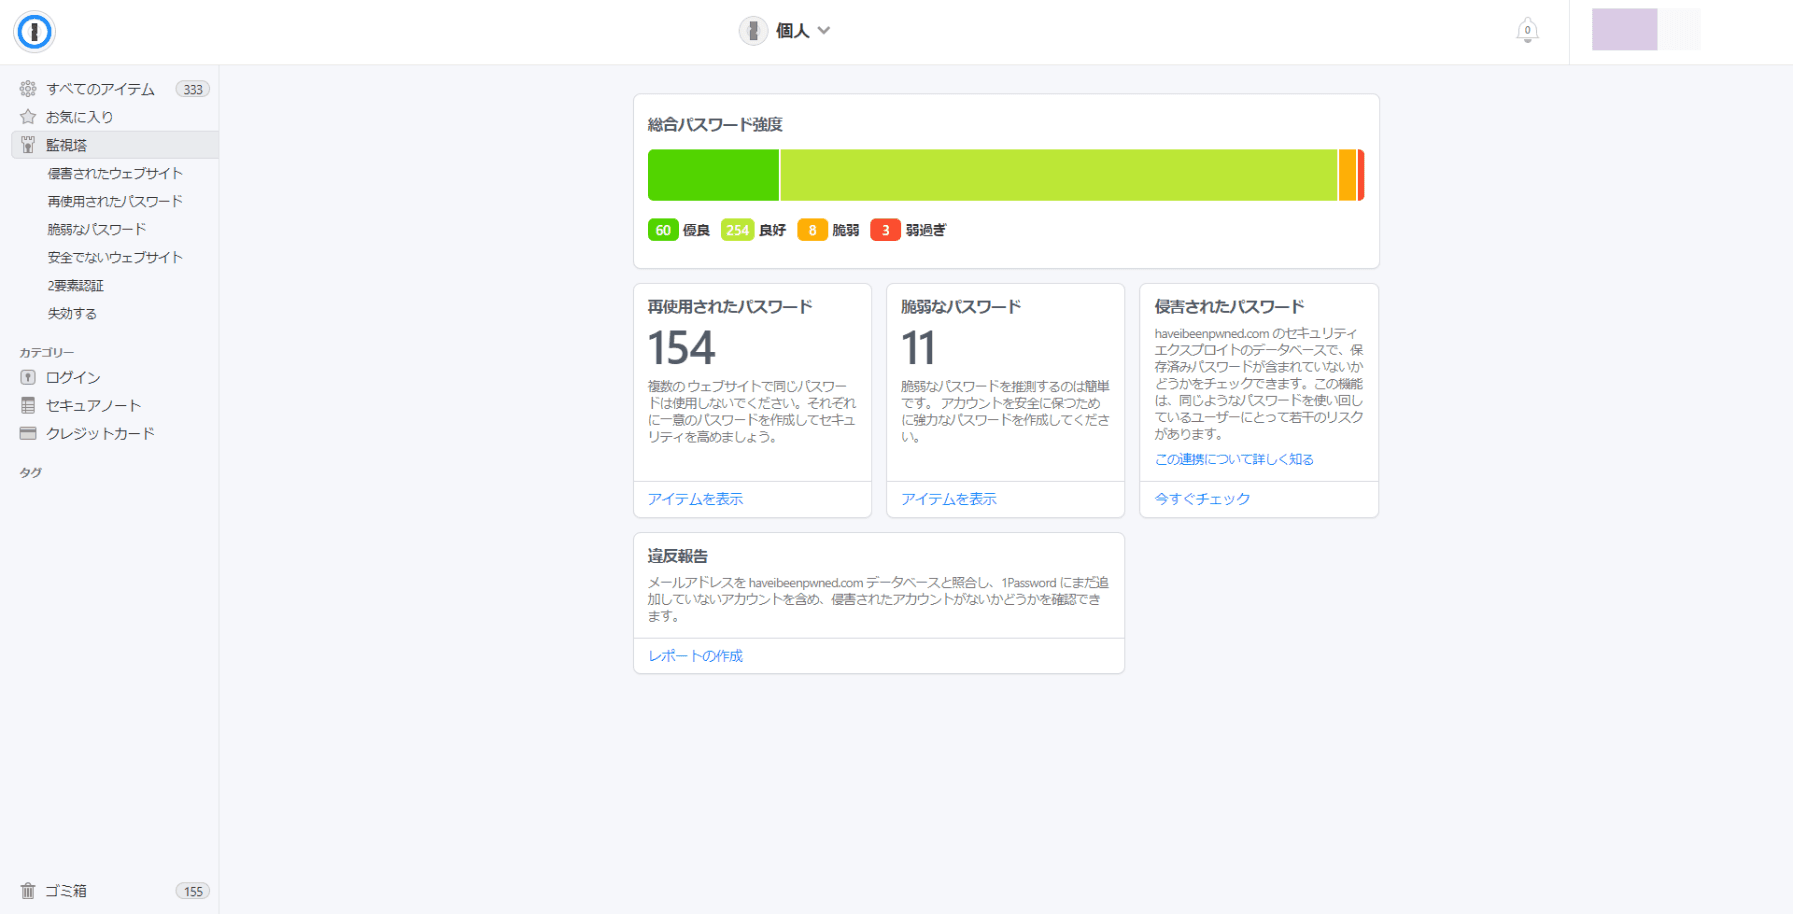This screenshot has width=1793, height=914.
Task: Click the watchtower icon beside 監視塔
Action: tap(28, 145)
